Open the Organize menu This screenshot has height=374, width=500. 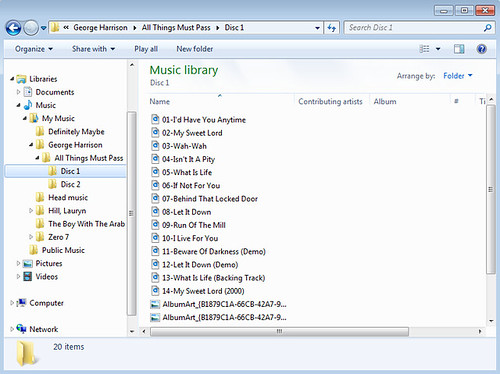point(34,49)
